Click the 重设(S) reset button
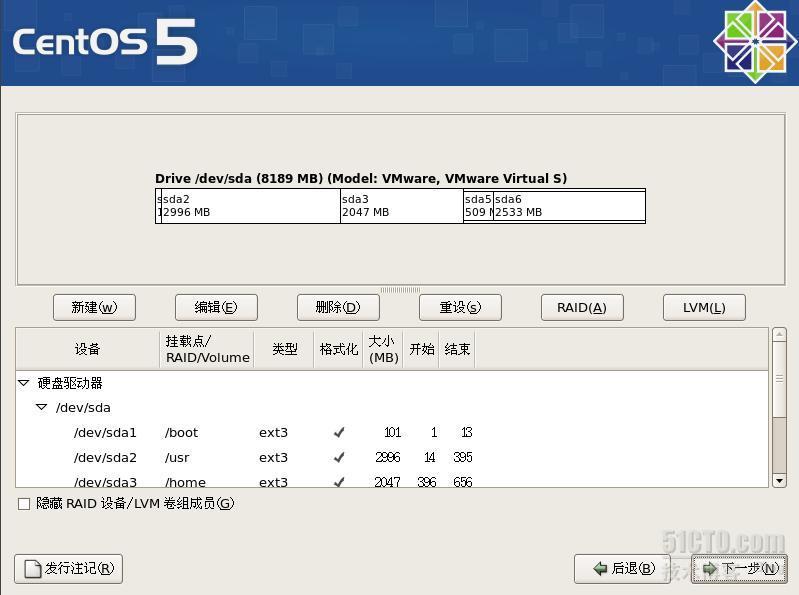 [460, 307]
